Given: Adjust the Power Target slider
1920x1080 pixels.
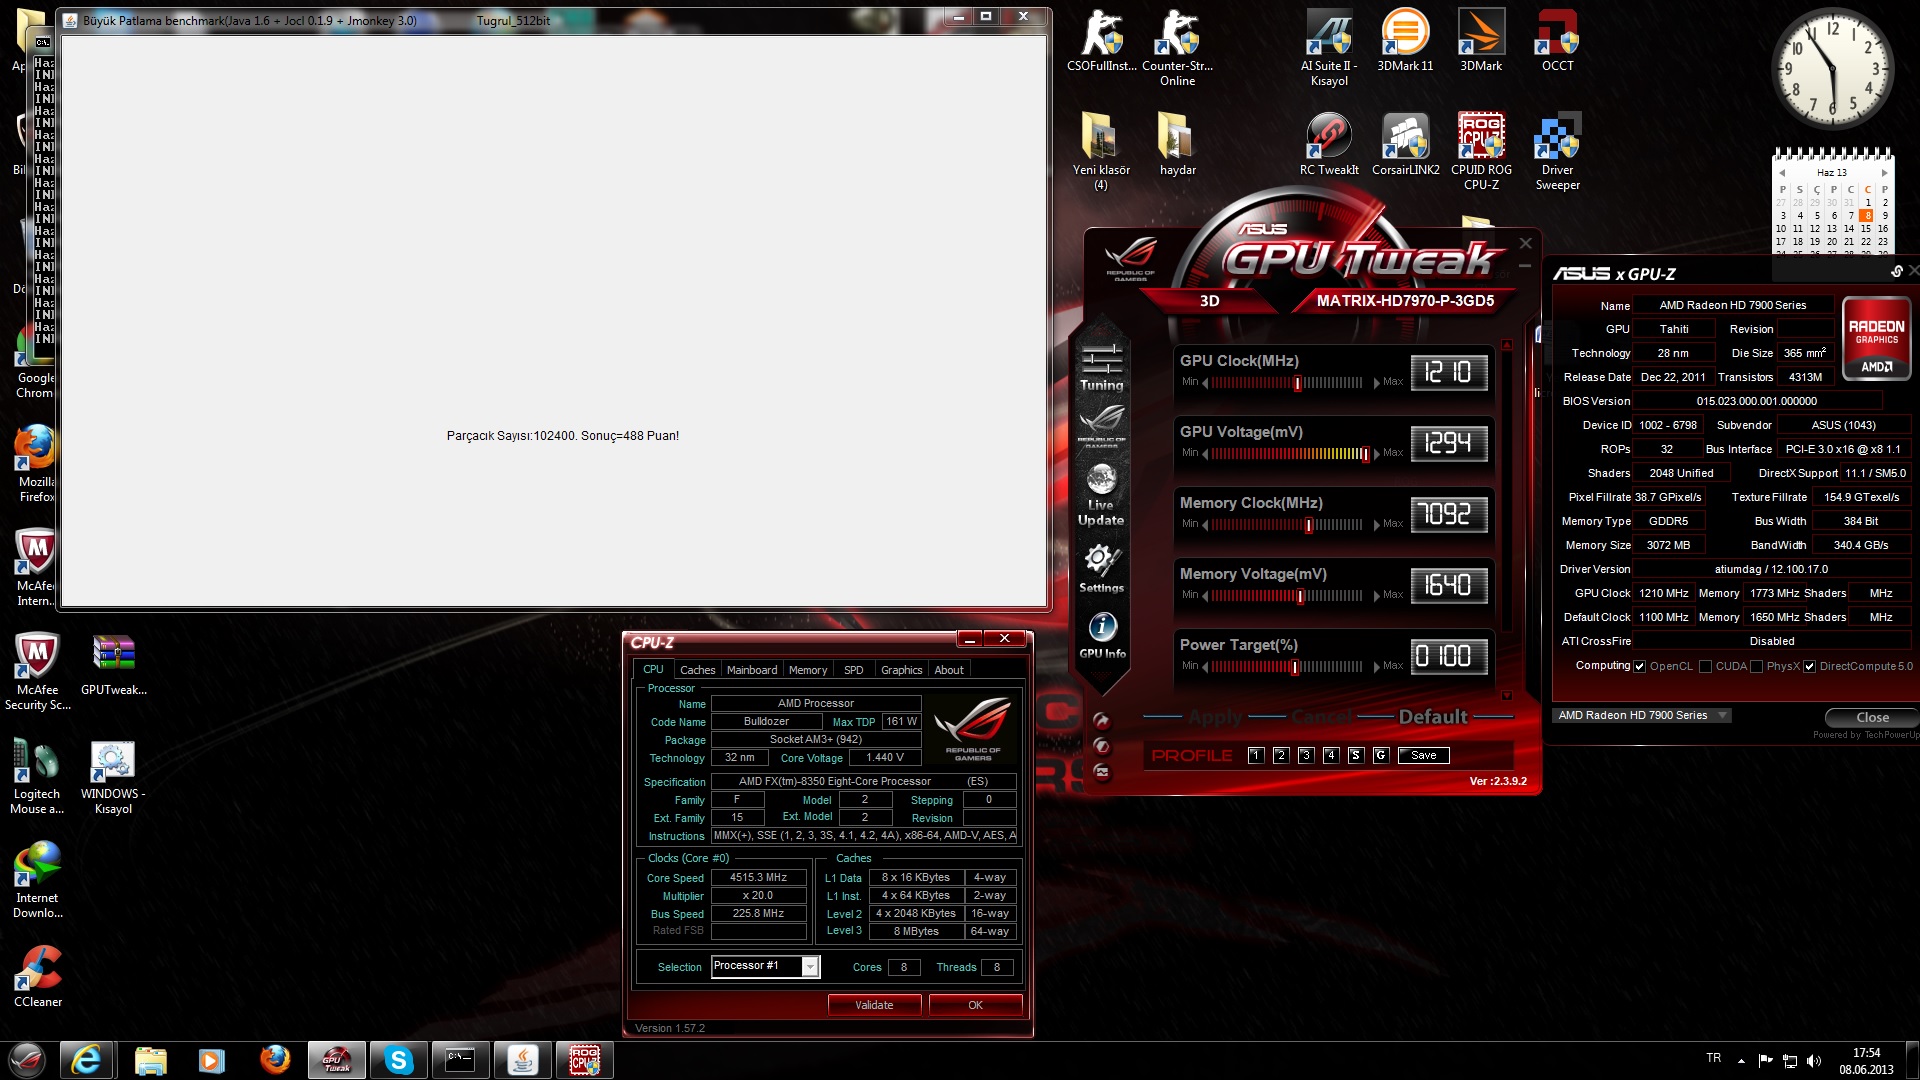Looking at the screenshot, I should [1294, 667].
